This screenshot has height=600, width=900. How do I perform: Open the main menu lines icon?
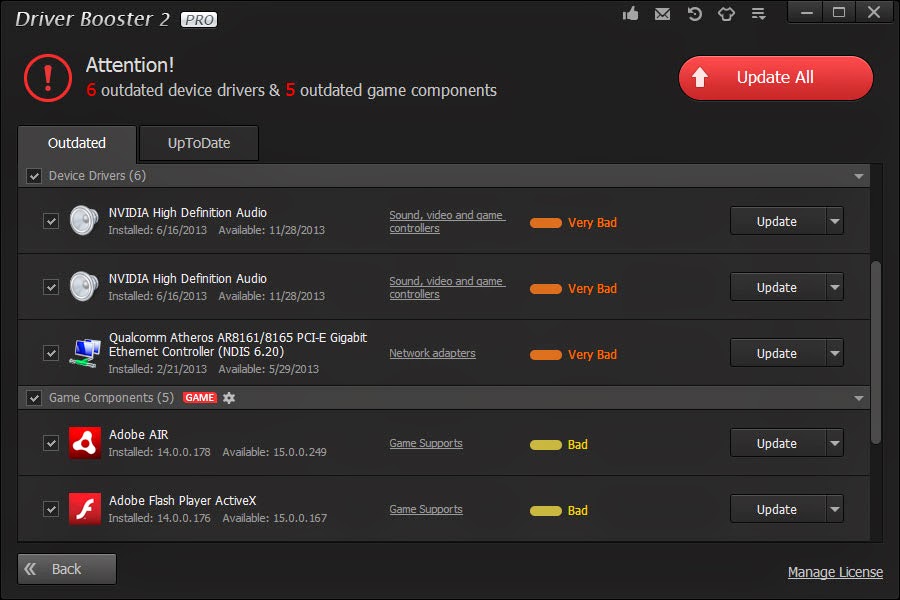[x=759, y=14]
